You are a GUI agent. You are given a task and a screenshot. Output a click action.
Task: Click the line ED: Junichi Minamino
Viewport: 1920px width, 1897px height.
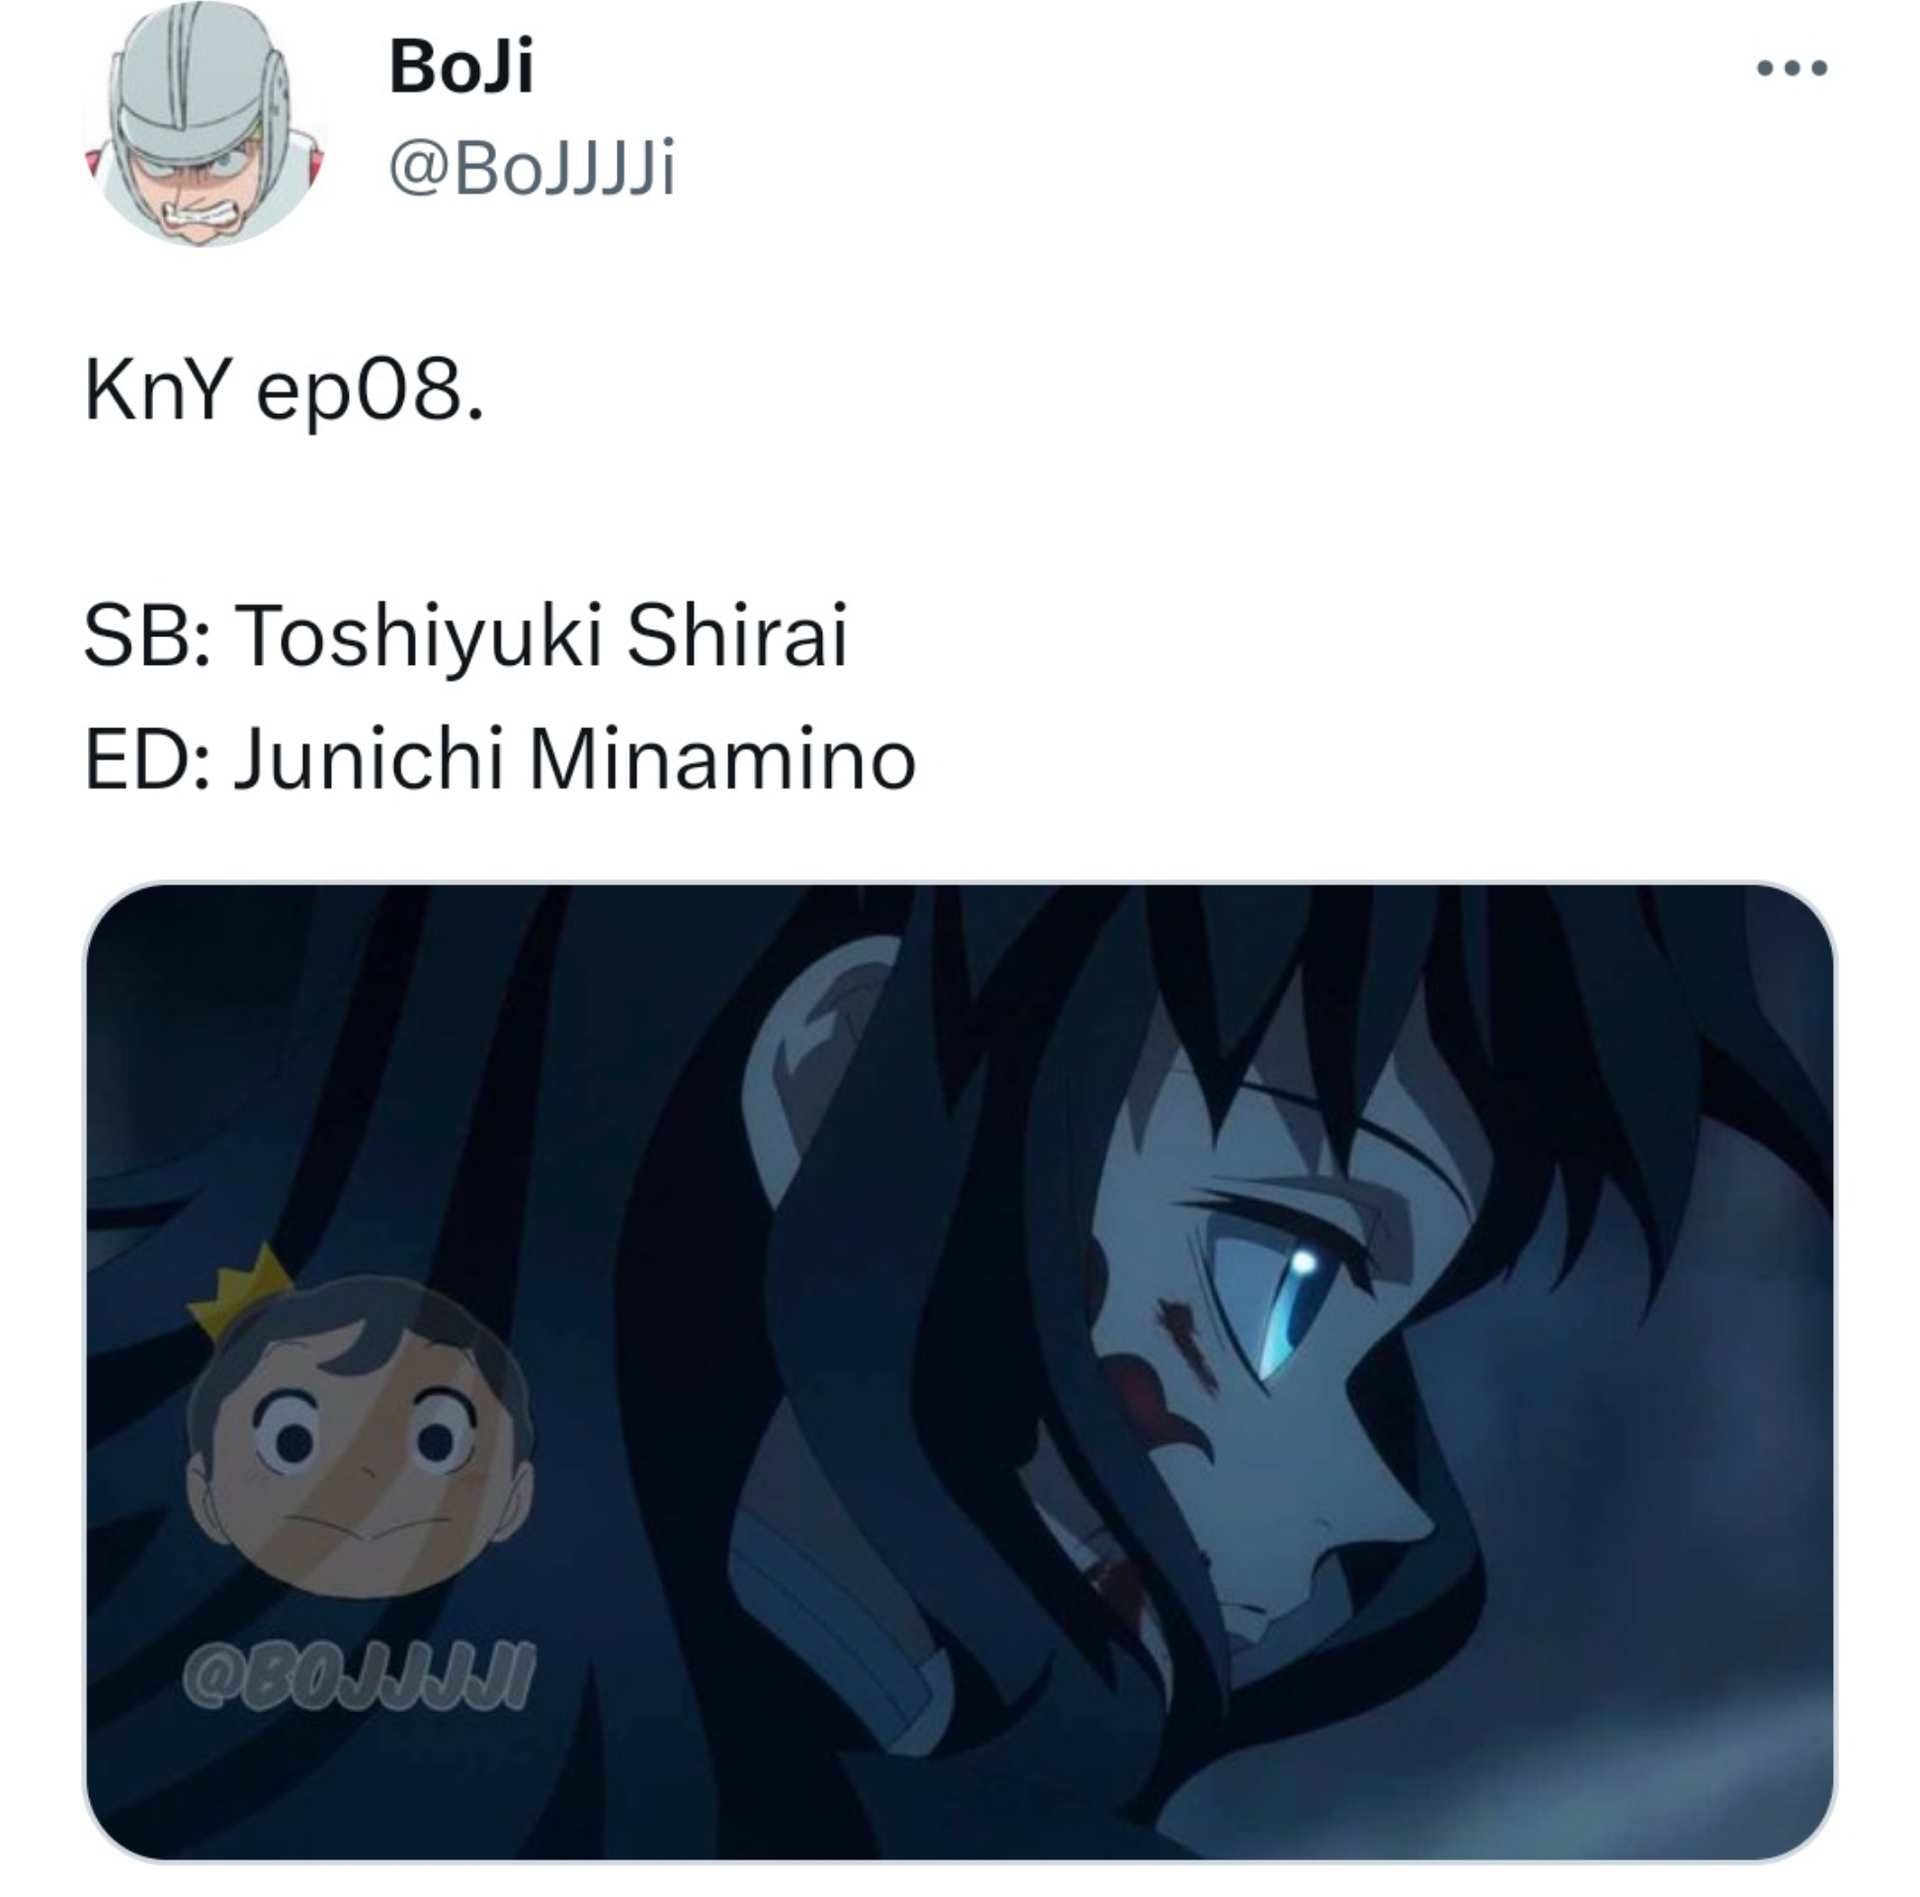click(500, 760)
